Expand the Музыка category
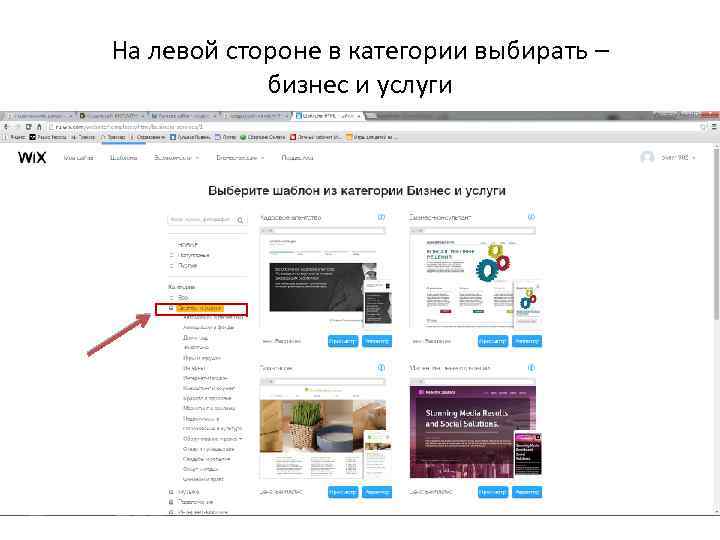720x540 pixels. 171,492
